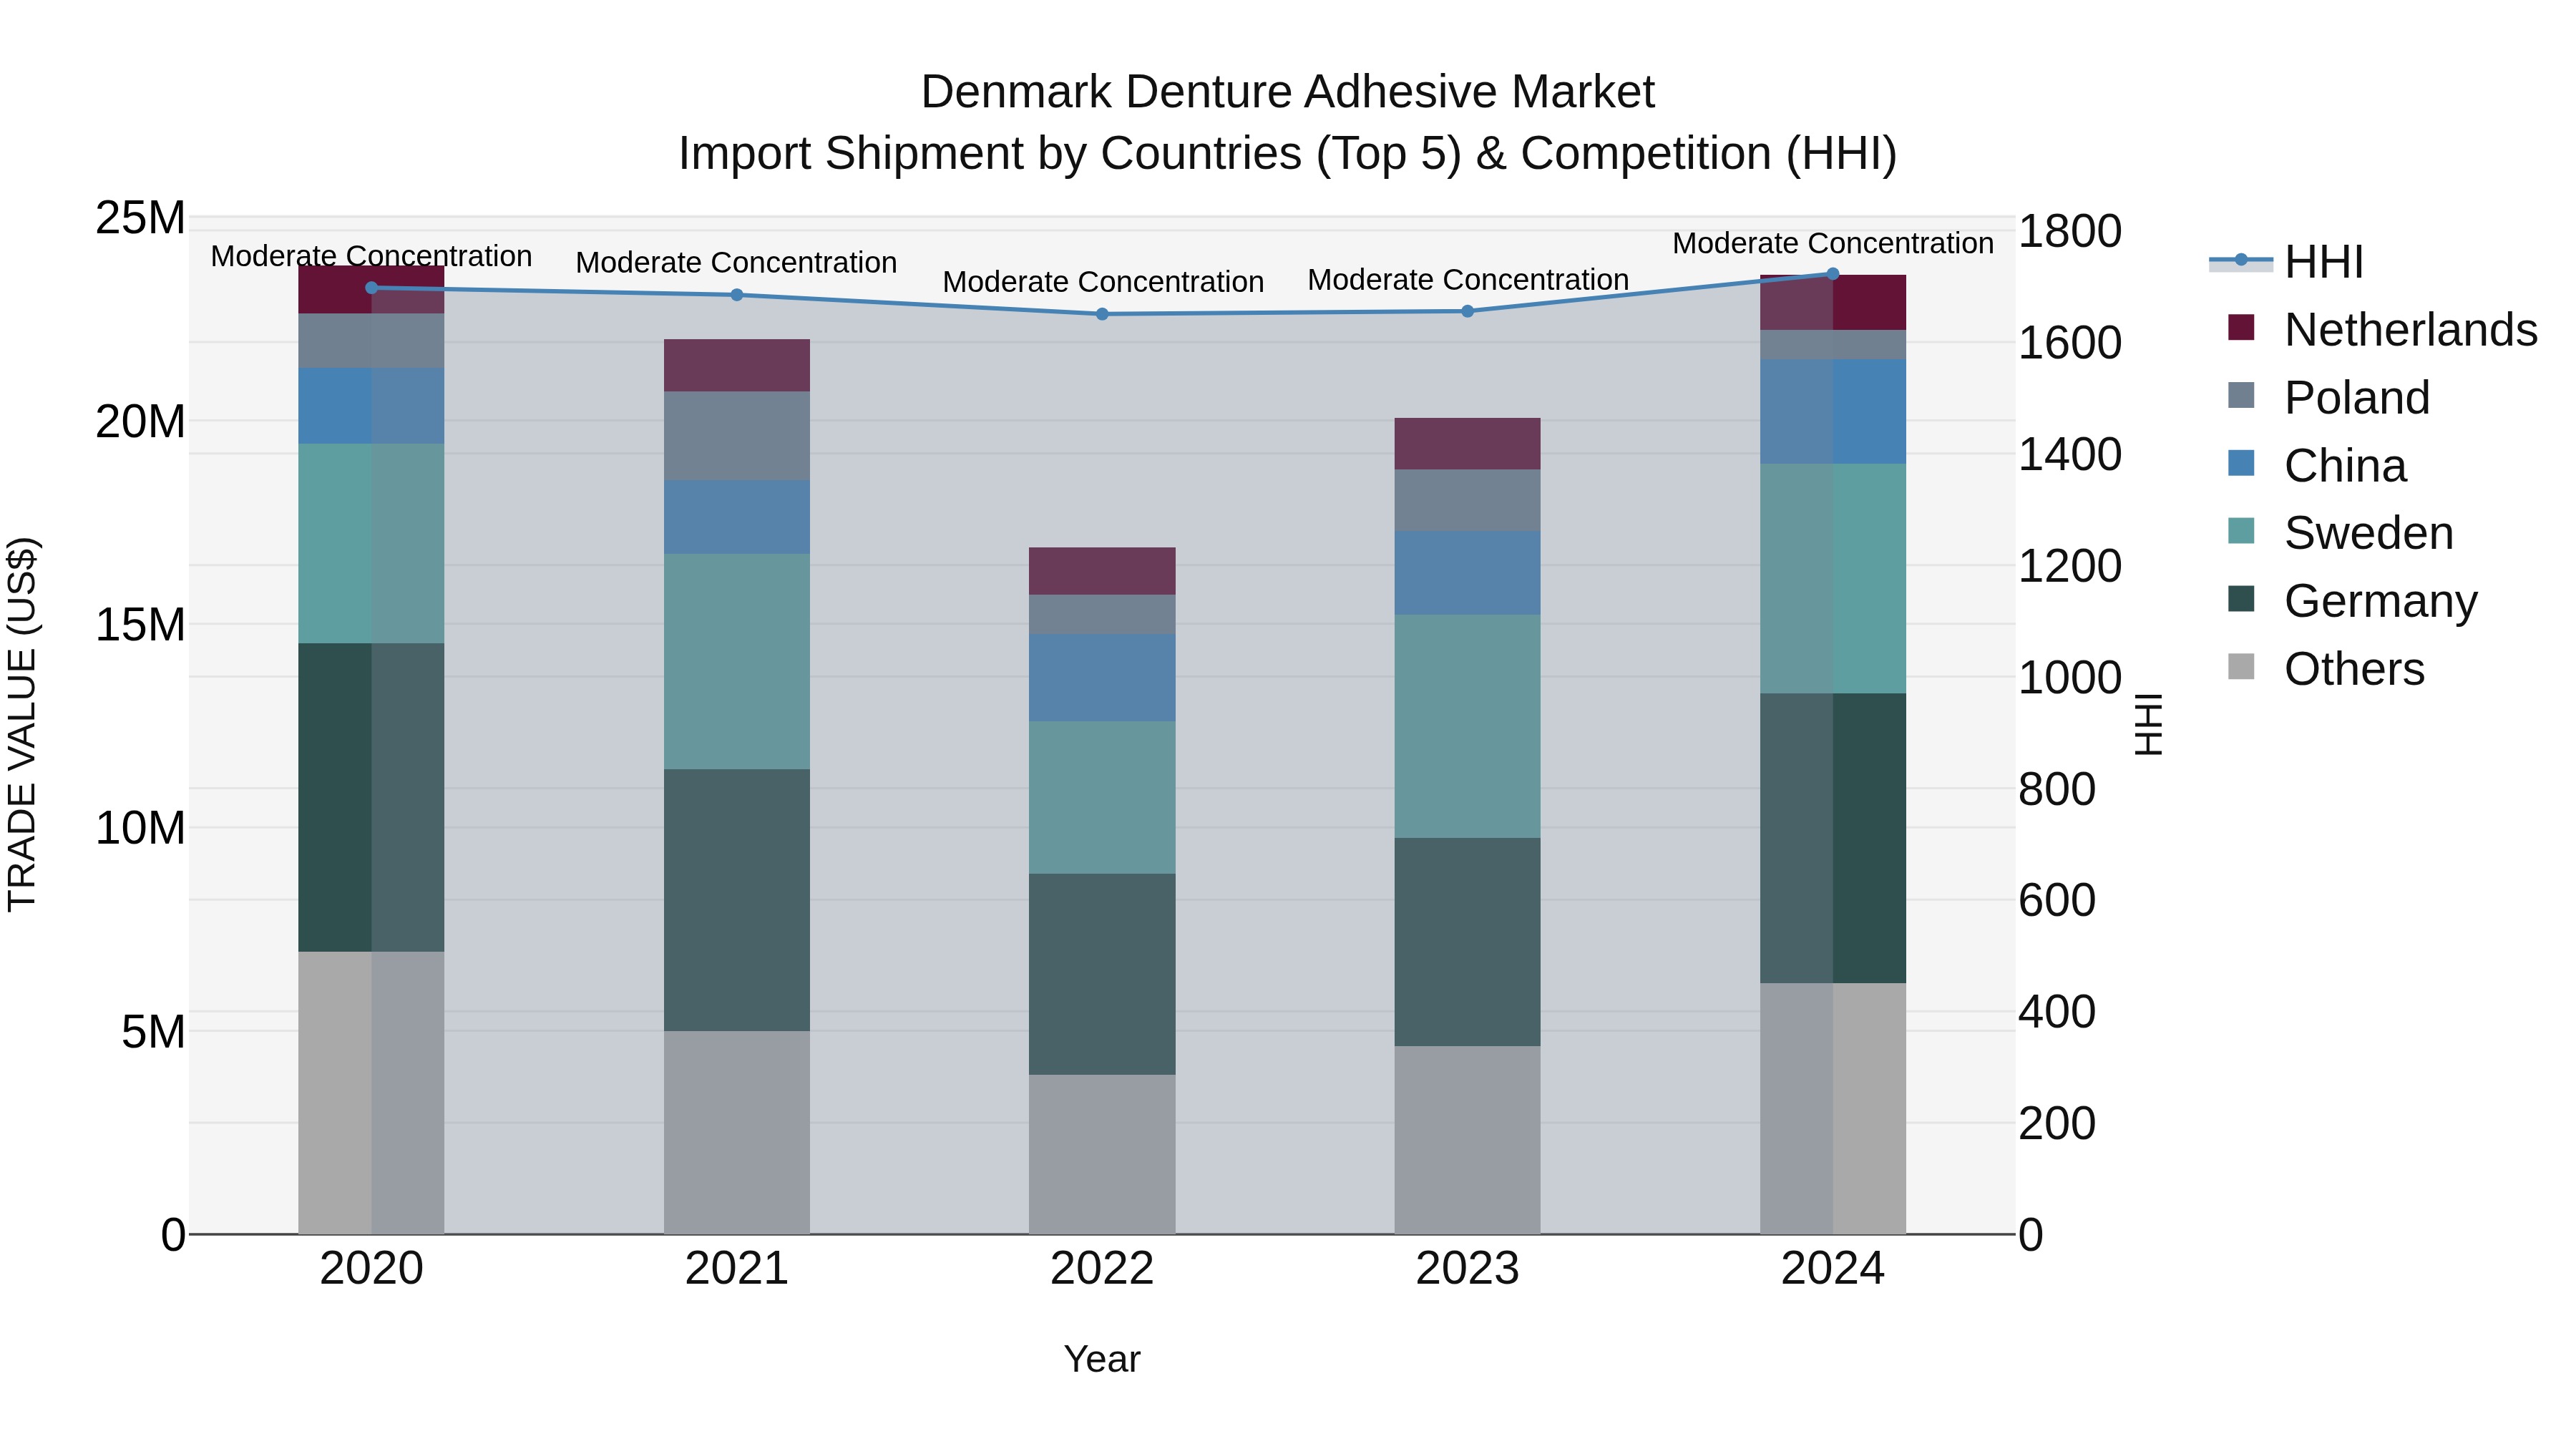The width and height of the screenshot is (2576, 1449).
Task: Click the chart title Denmark Denture Adhesive Market
Action: coord(1288,92)
